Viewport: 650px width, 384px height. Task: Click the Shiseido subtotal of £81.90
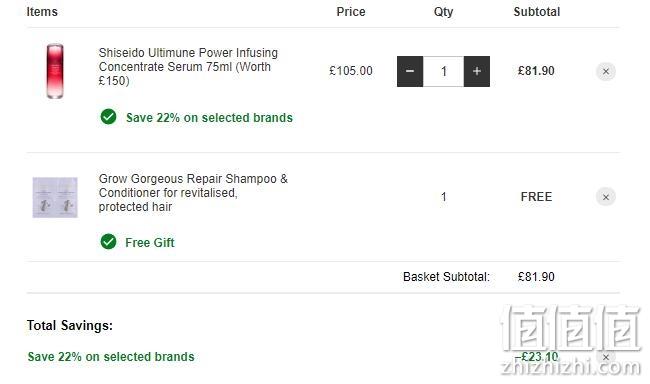[536, 71]
